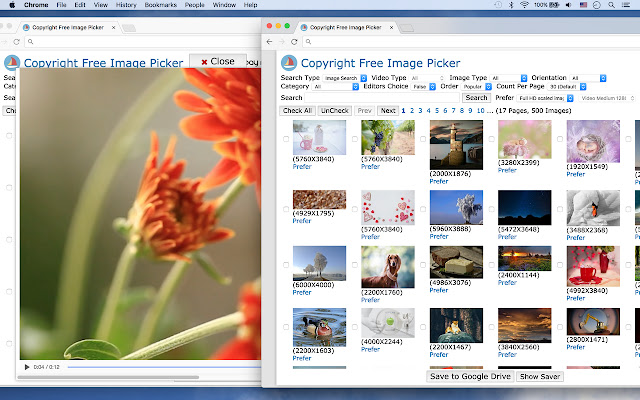Image resolution: width=640 pixels, height=400 pixels.
Task: Open the Editors Choice dropdown
Action: [423, 87]
